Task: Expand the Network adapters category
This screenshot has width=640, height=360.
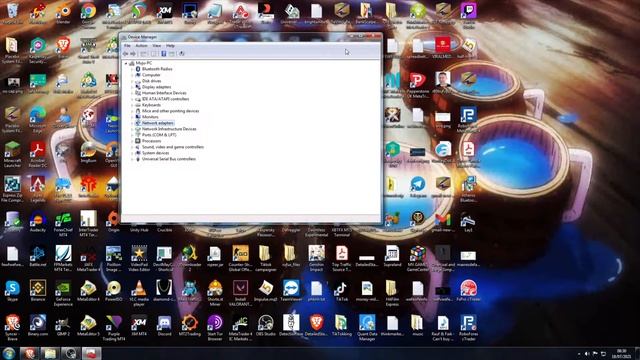Action: click(132, 123)
